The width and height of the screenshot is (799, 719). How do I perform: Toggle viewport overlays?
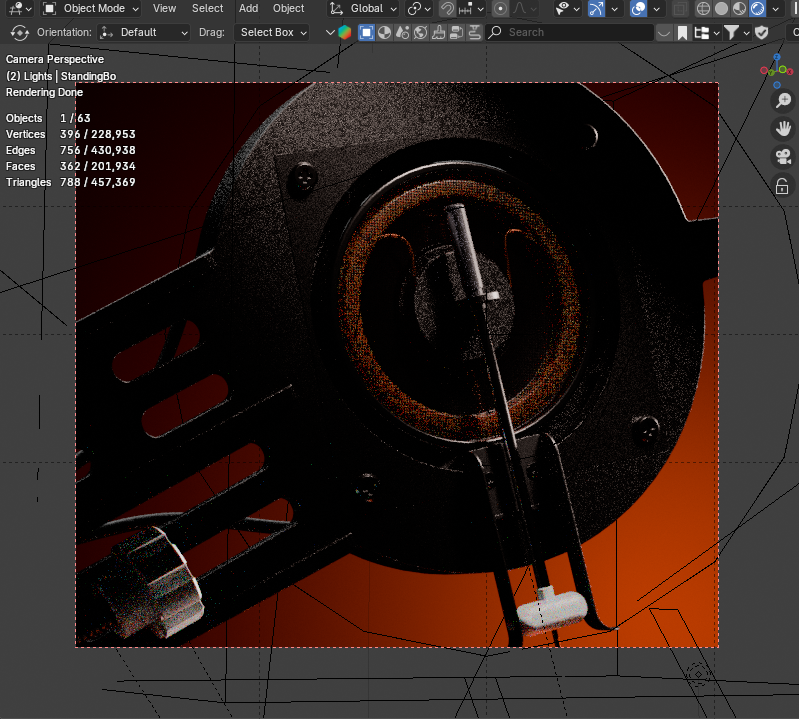(x=638, y=8)
